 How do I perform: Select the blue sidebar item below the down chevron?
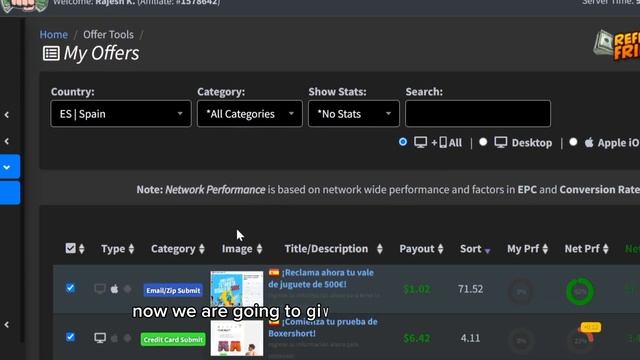pyautogui.click(x=9, y=193)
